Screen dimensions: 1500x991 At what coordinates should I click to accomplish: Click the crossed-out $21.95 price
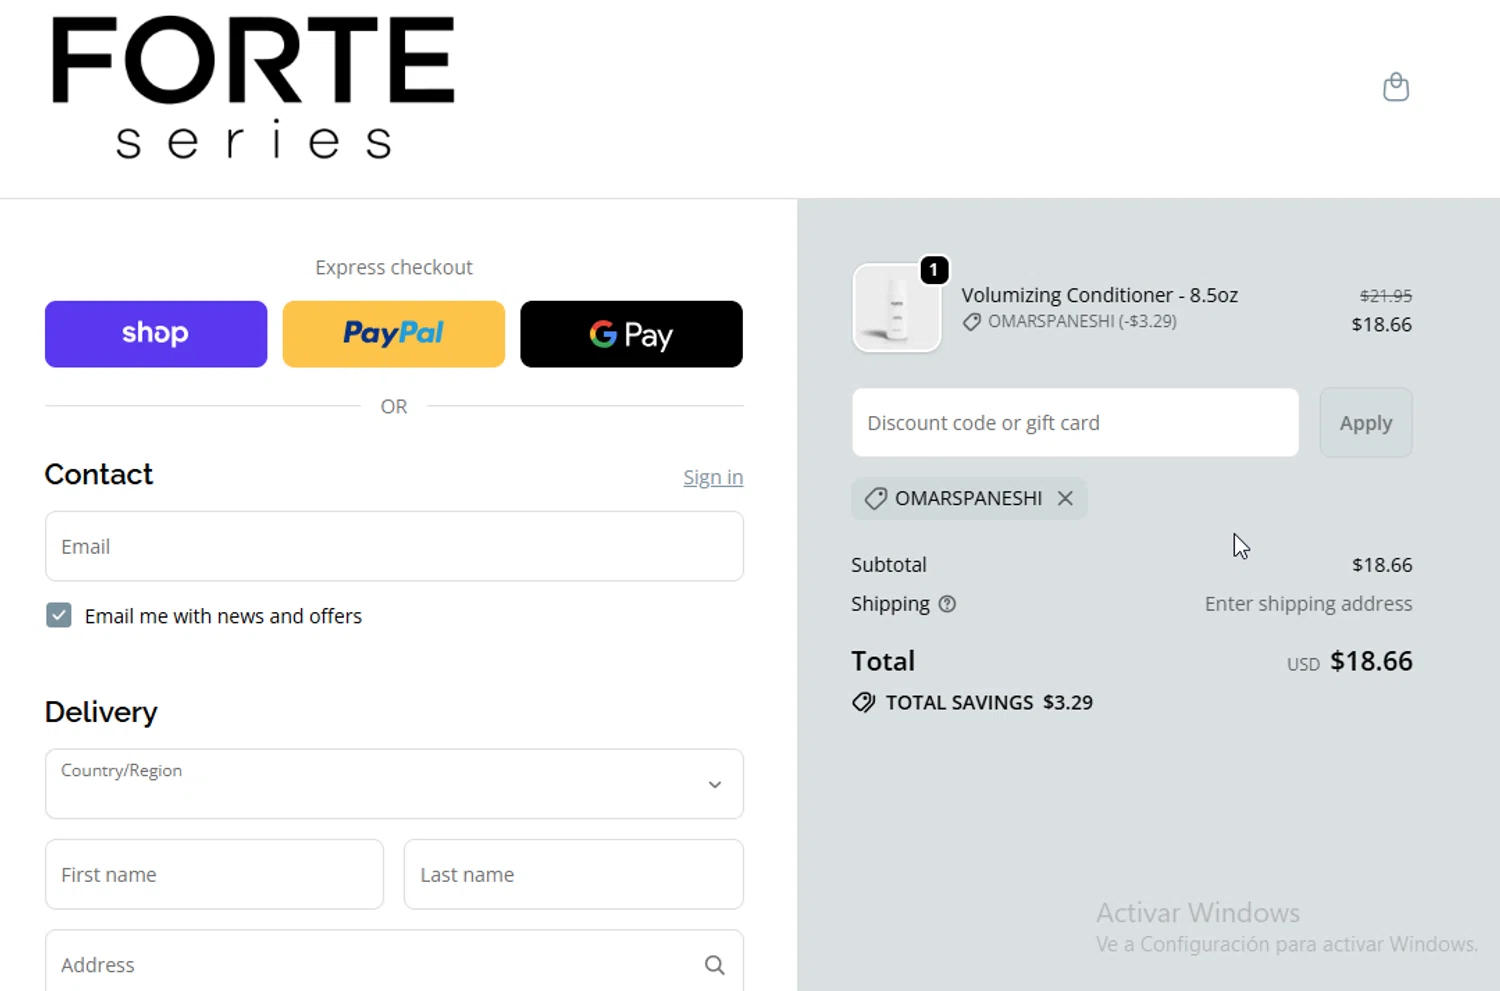(1386, 296)
